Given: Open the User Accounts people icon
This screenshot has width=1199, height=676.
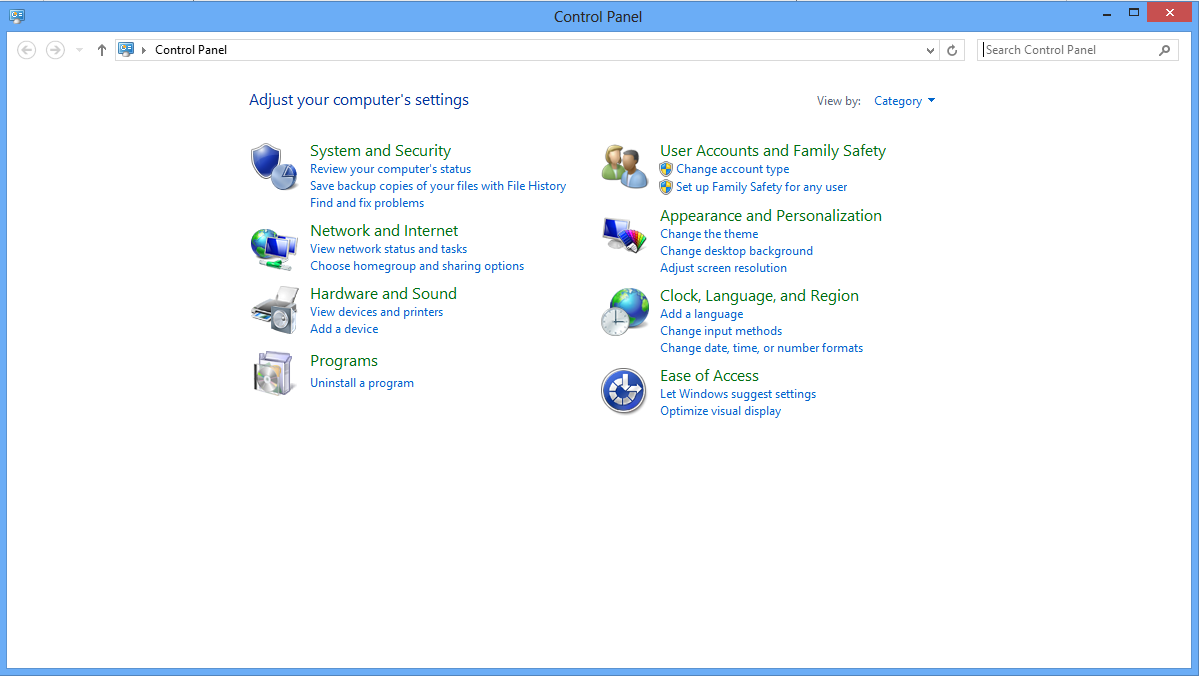Looking at the screenshot, I should [624, 166].
